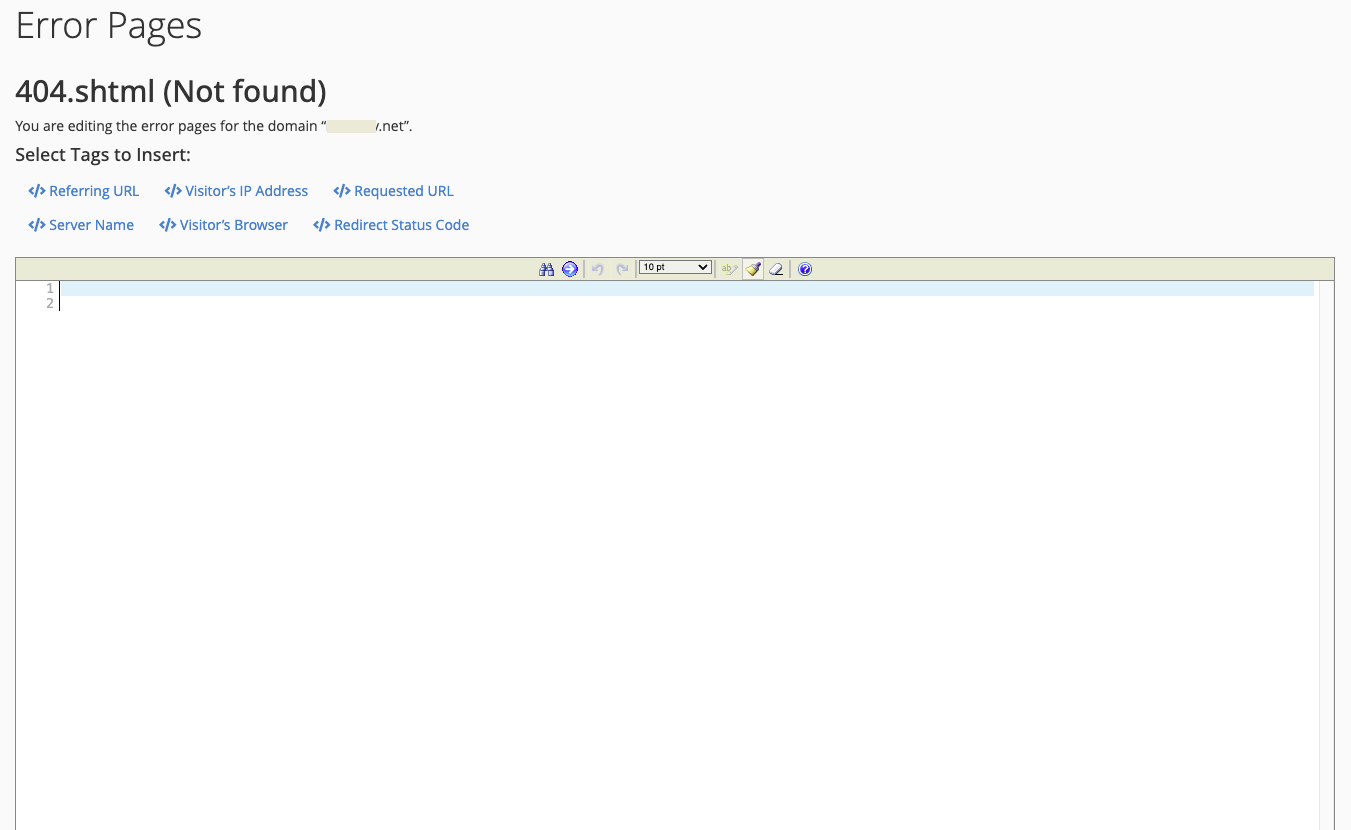Insert the Redirect Status Code tag
This screenshot has height=830, width=1351.
(401, 225)
